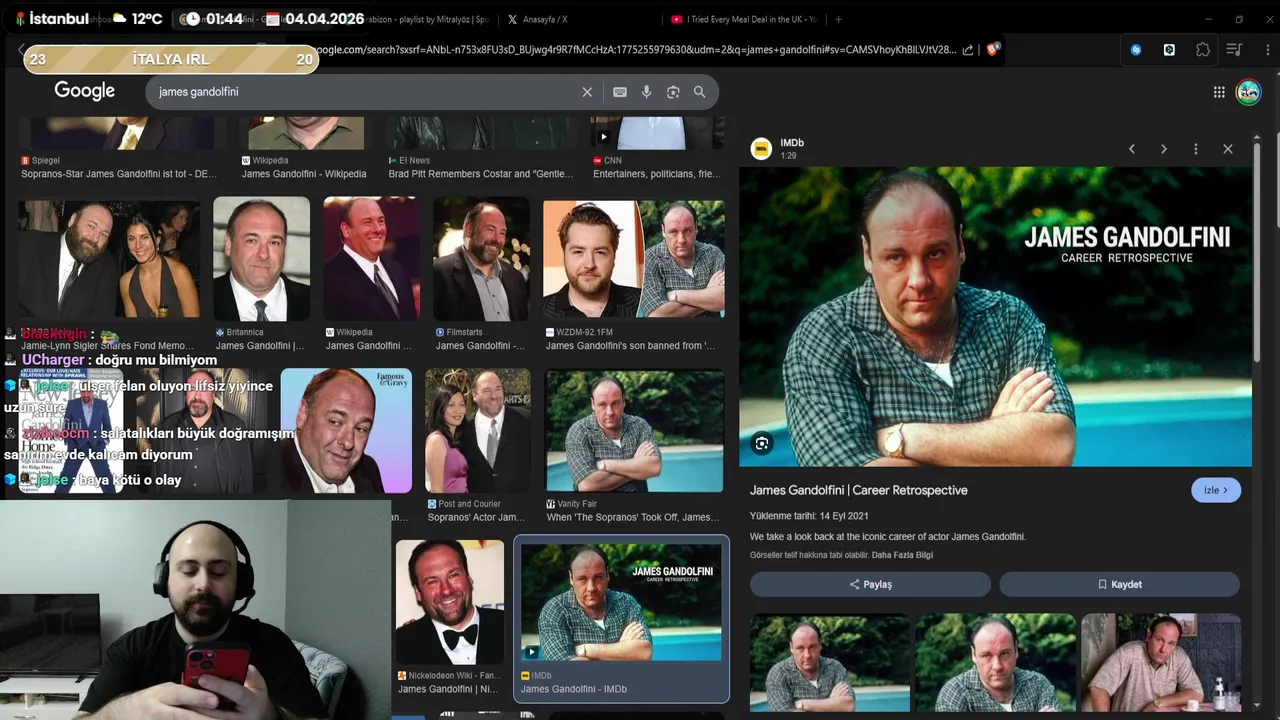Open the Google apps grid
This screenshot has width=1280, height=720.
[x=1219, y=92]
